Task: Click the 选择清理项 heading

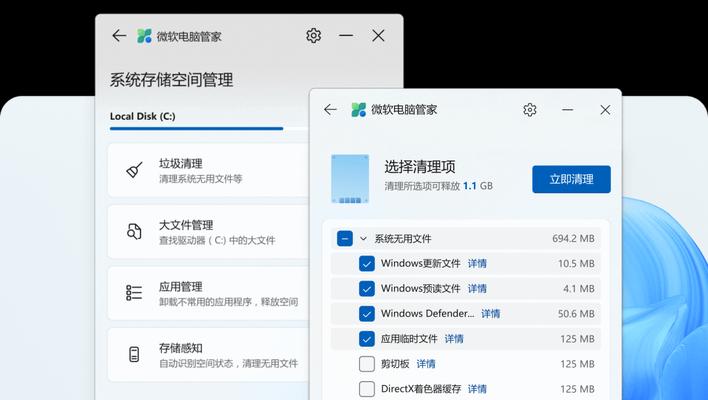Action: (420, 167)
